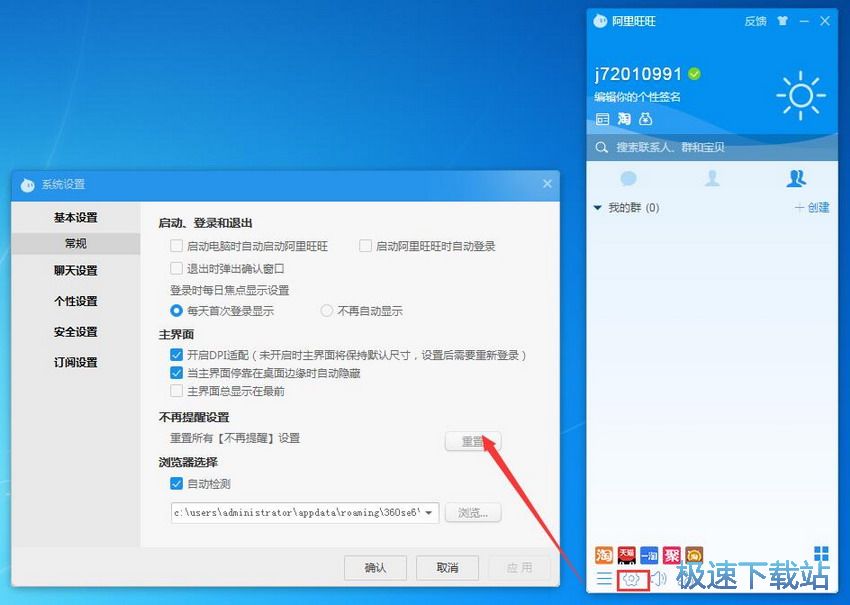Click + 创建 to create group
Viewport: 850px width, 605px height.
tap(812, 208)
